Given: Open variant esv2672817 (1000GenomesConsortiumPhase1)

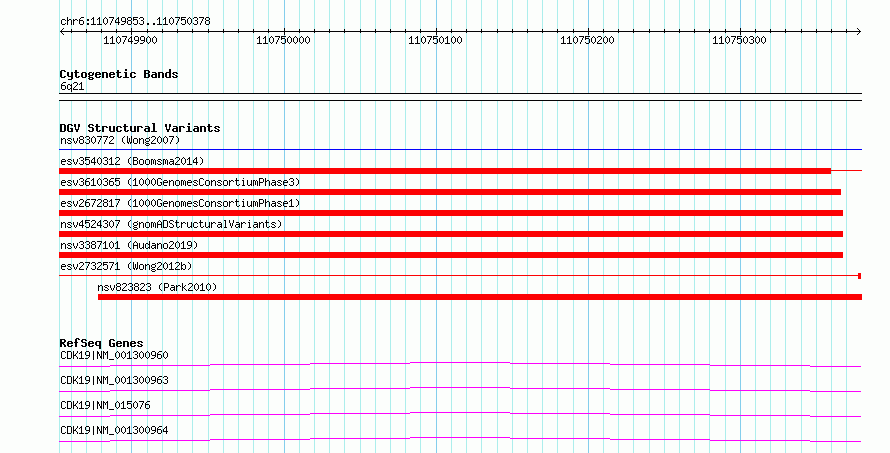Looking at the screenshot, I should click(180, 203).
